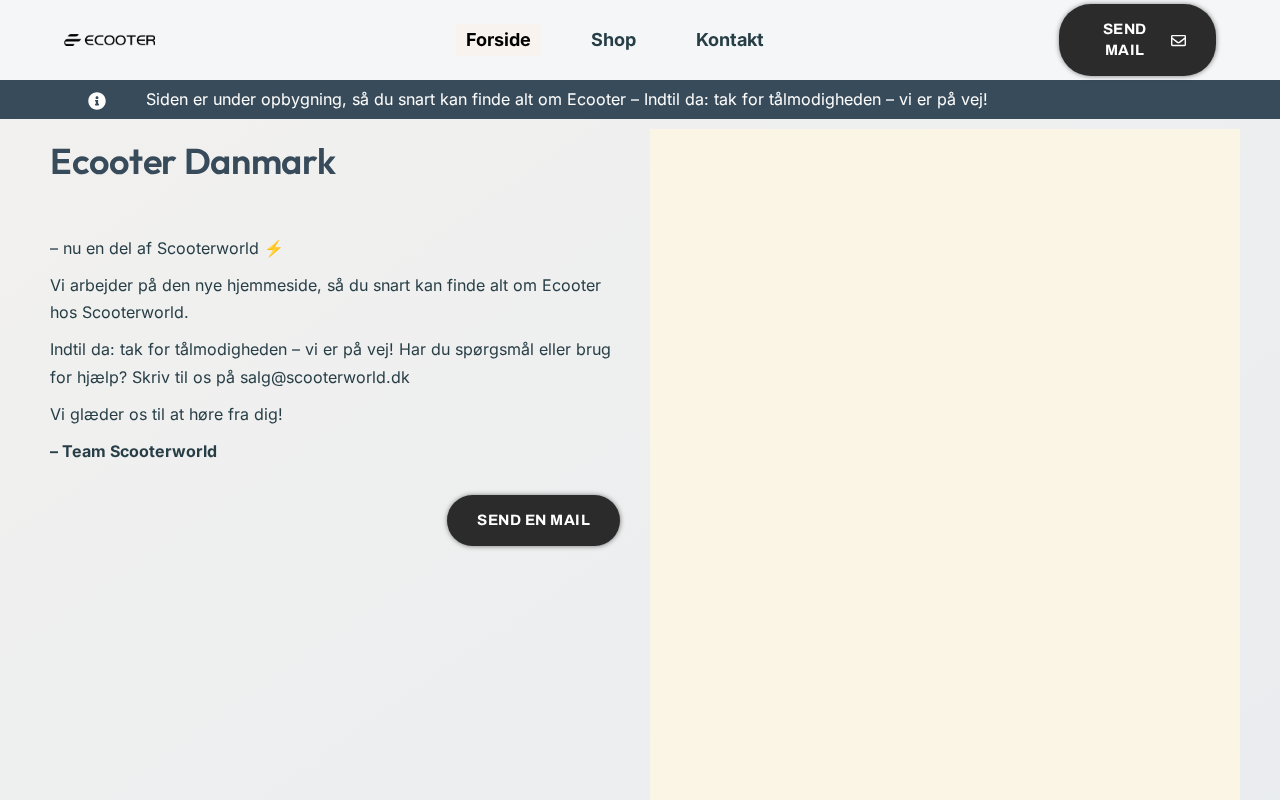This screenshot has width=1280, height=800.
Task: Click the '– nu en del af Scooterworld' line
Action: coord(154,248)
